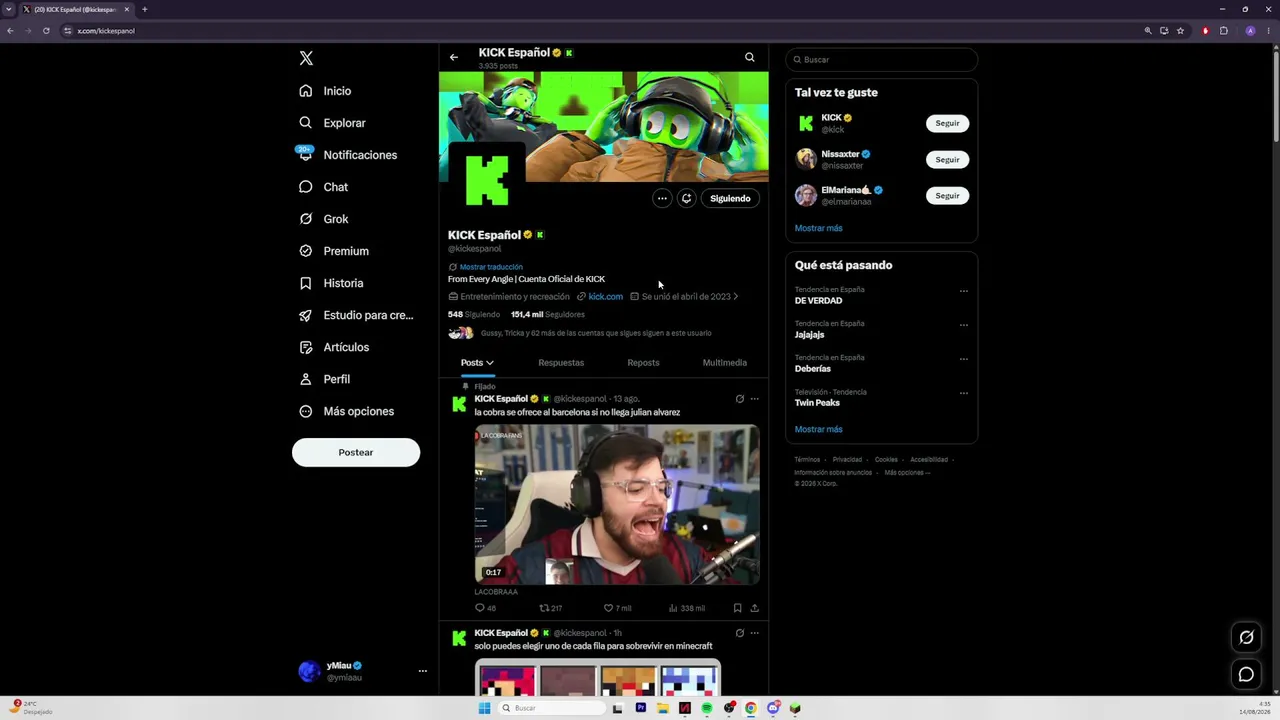Viewport: 1280px width, 720px height.
Task: Click the Grok icon on the pinned post
Action: coord(740,399)
